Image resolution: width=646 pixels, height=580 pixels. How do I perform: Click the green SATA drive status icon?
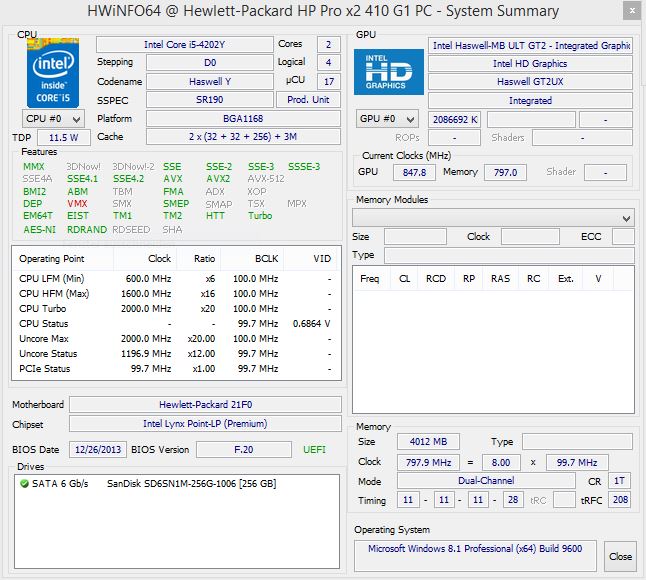pos(24,484)
